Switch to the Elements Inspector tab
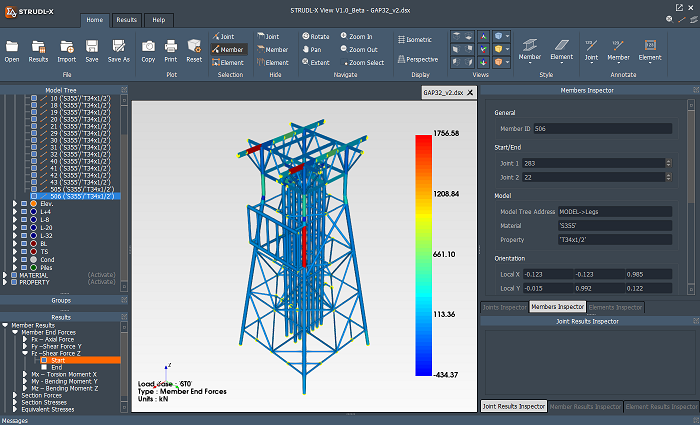700x425 pixels. pyautogui.click(x=615, y=307)
